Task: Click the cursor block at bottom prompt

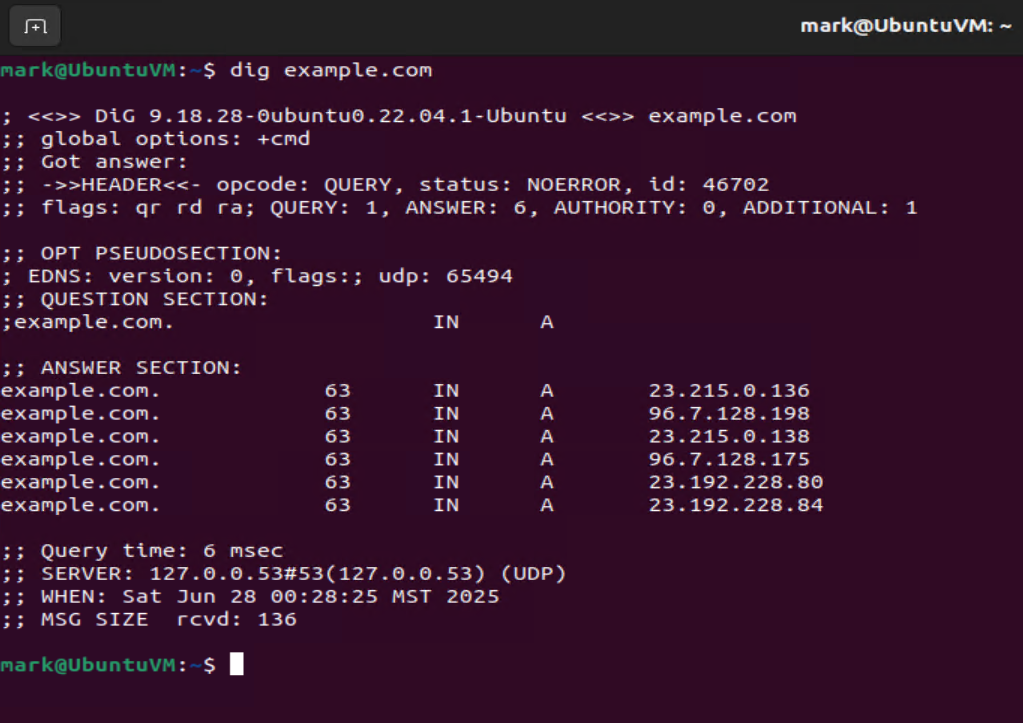Action: coord(237,664)
